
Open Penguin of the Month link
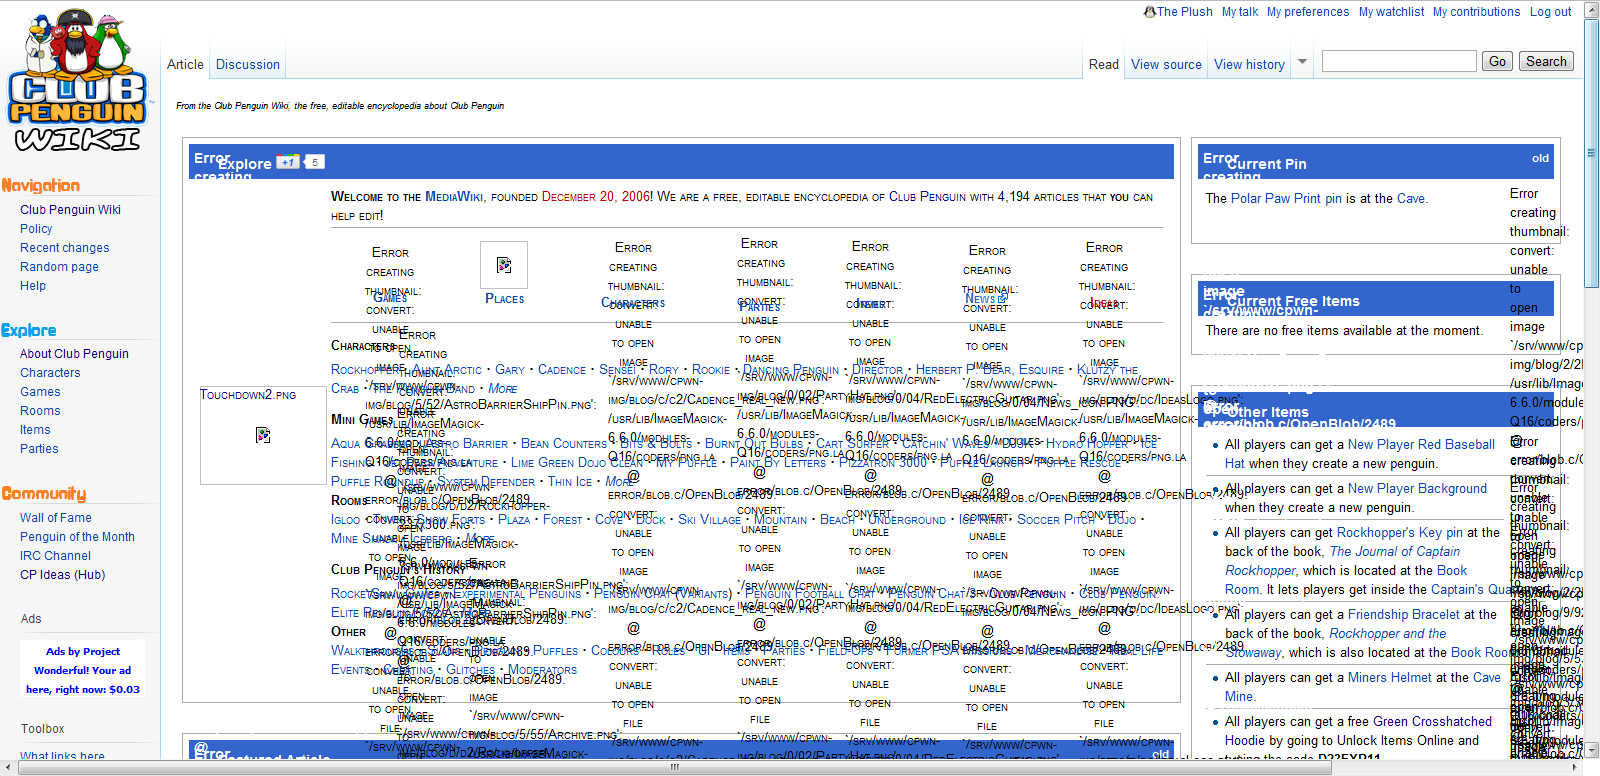pos(77,537)
